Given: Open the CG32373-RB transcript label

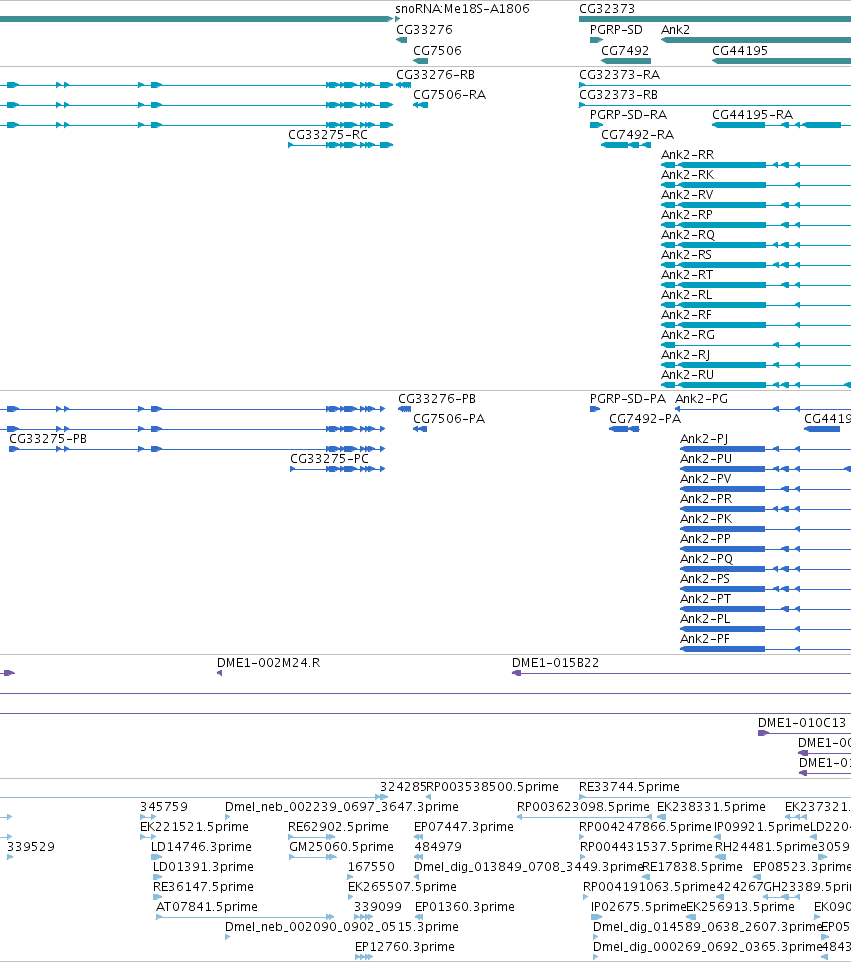Looking at the screenshot, I should 618,95.
